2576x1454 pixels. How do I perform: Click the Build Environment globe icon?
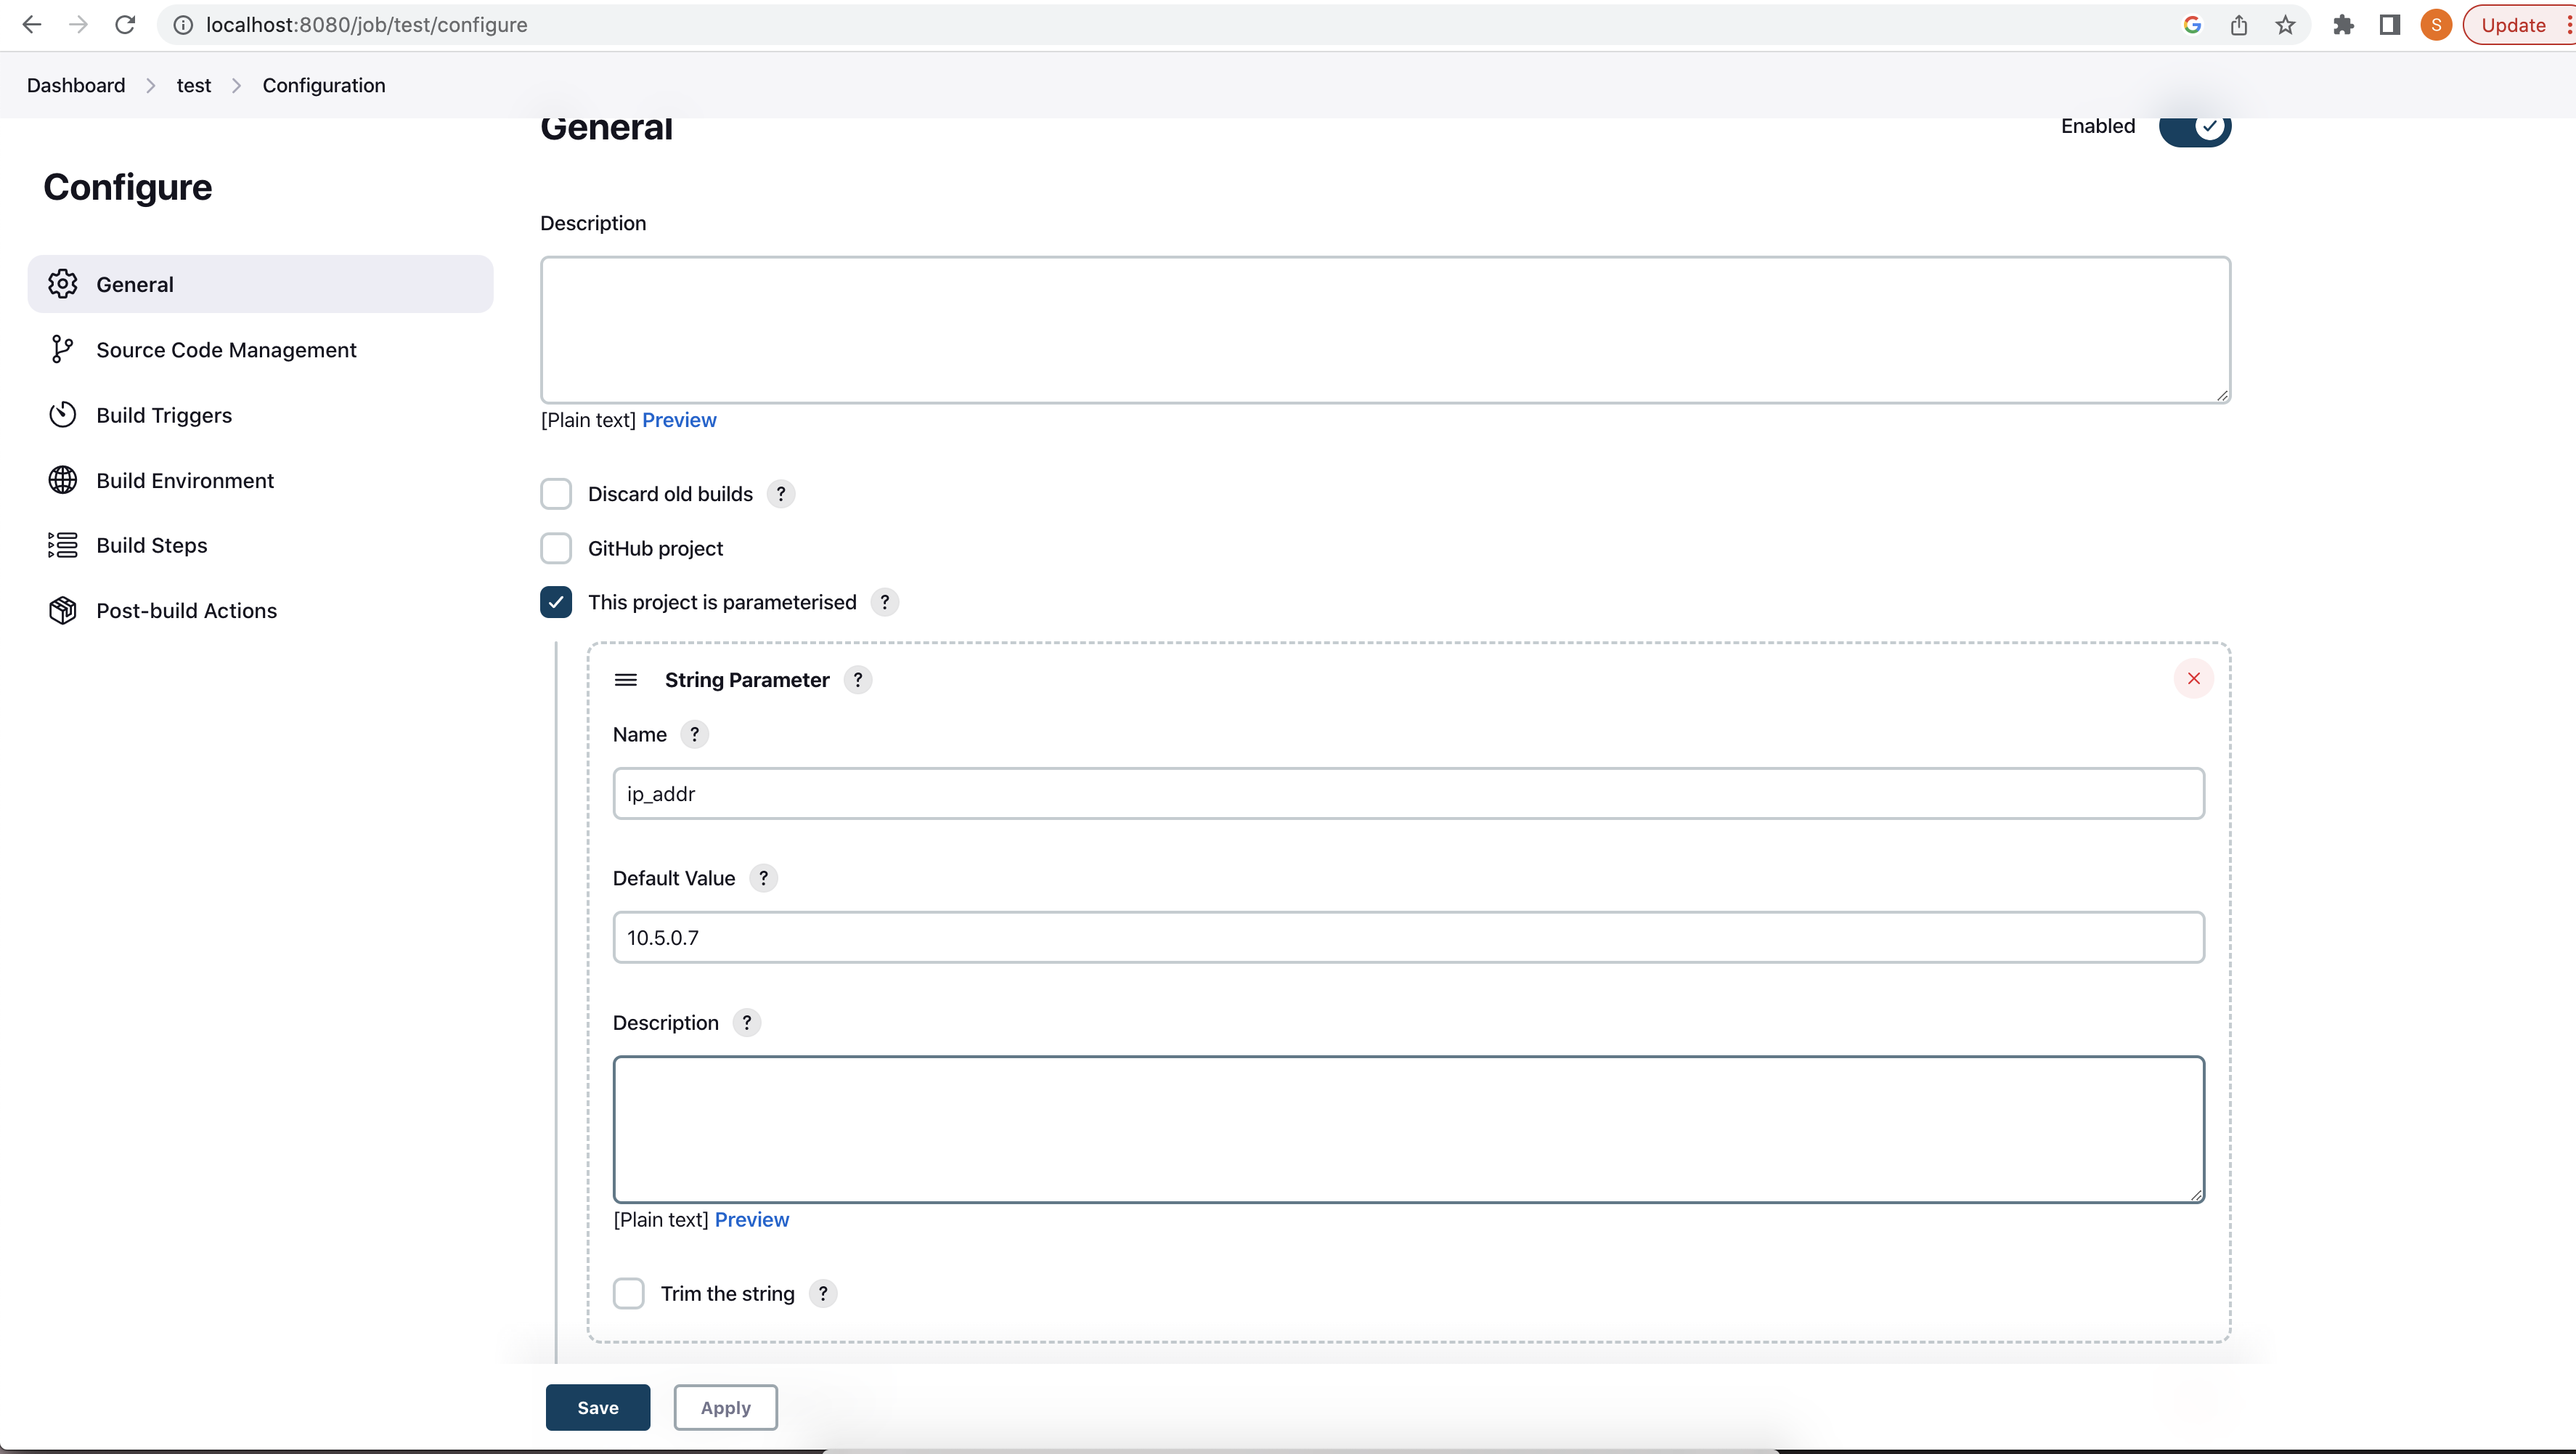[63, 480]
